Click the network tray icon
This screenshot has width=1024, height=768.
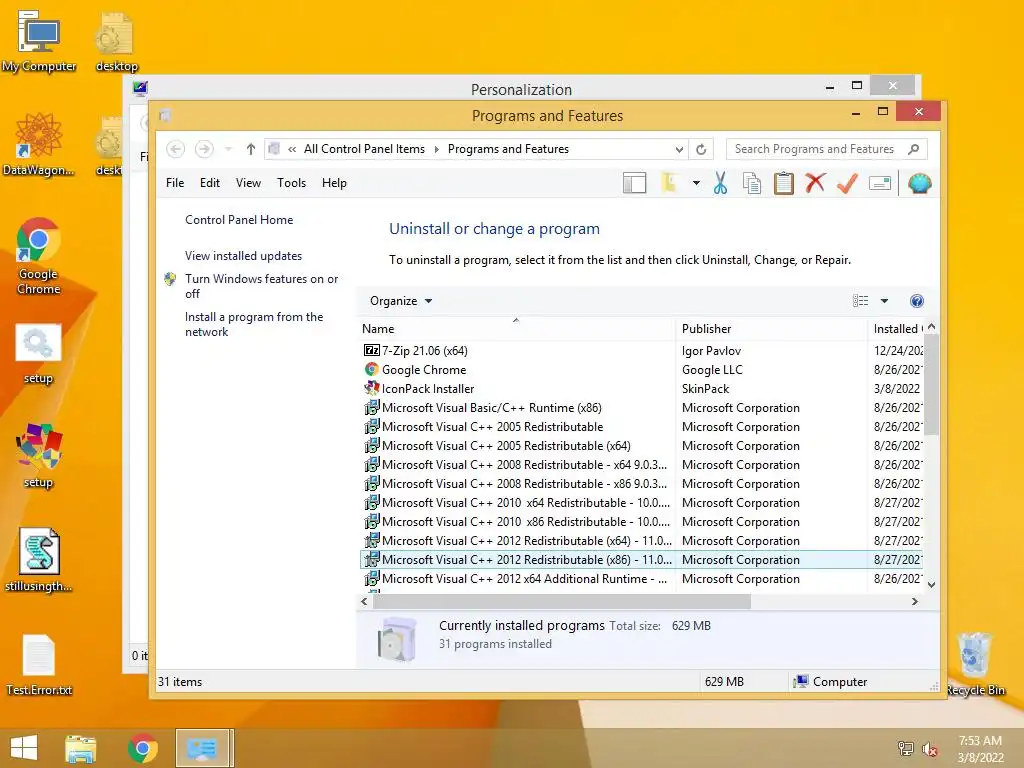906,749
